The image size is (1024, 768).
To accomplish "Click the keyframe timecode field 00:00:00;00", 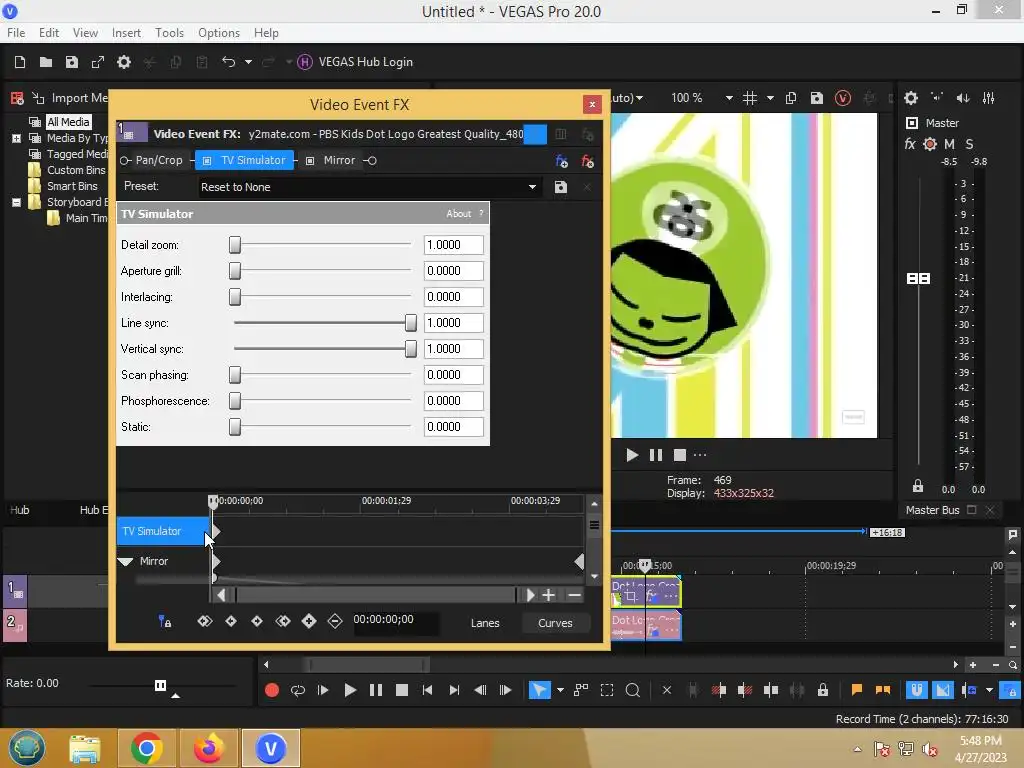I will pos(395,620).
